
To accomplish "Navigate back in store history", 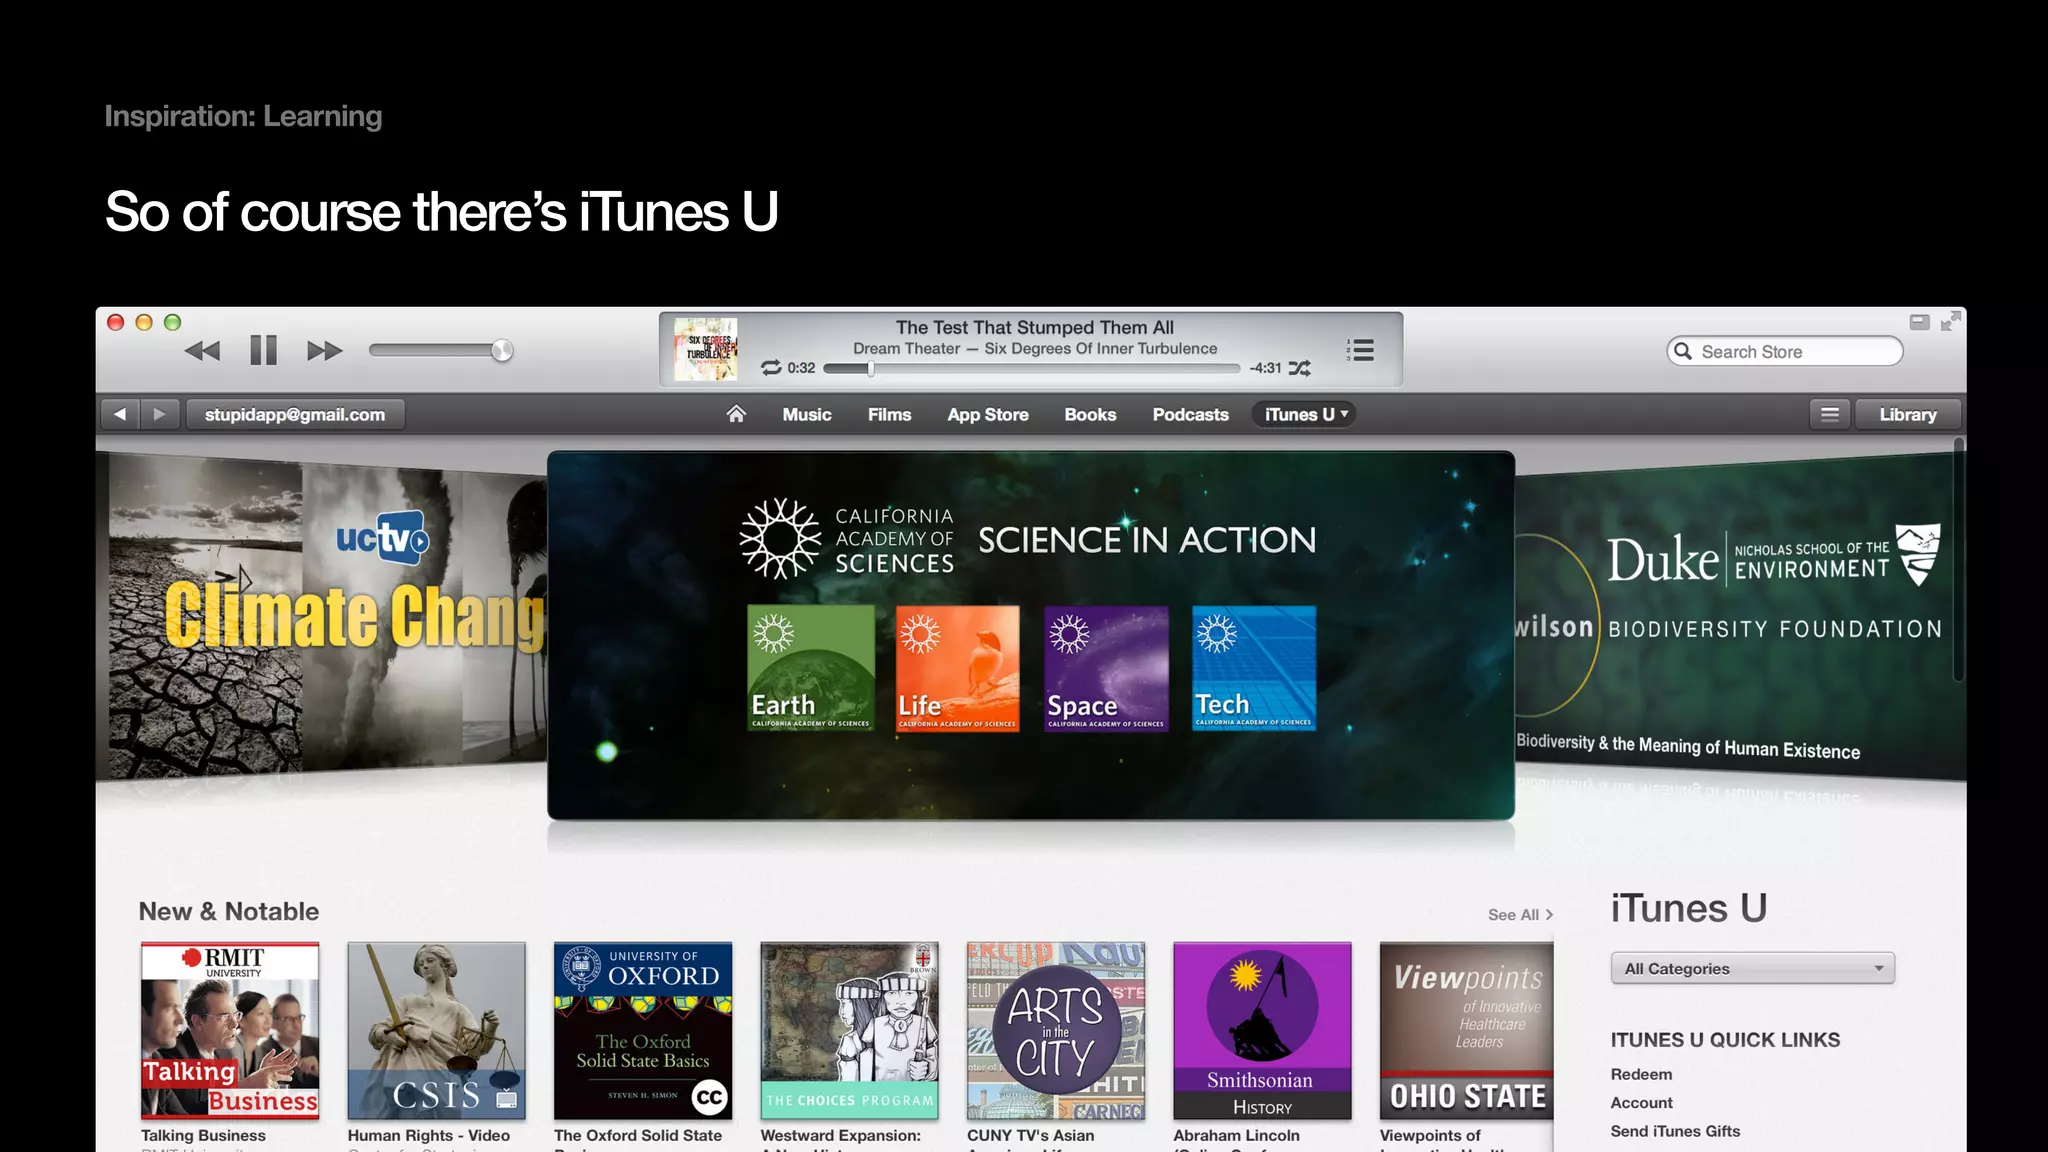I will coord(120,414).
